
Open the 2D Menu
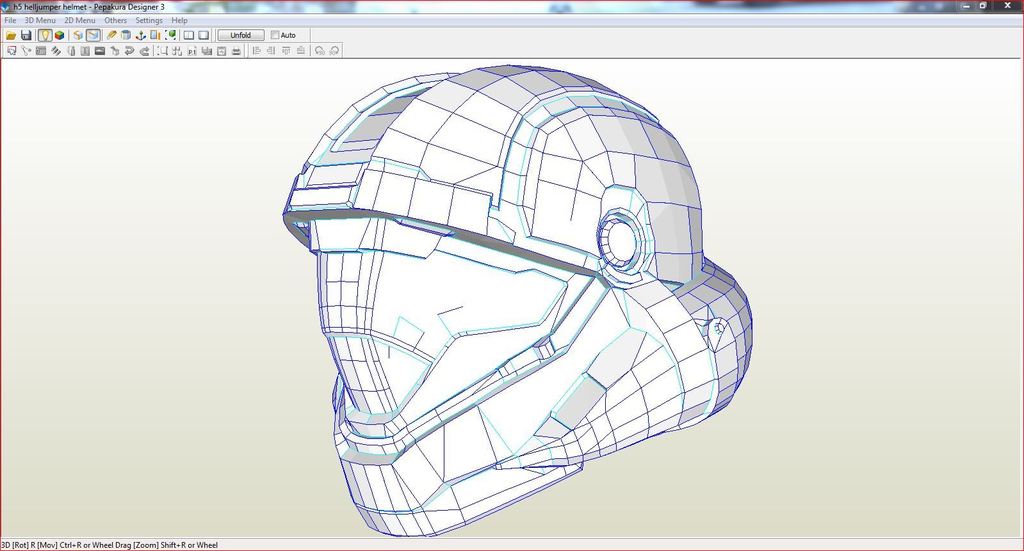point(80,20)
